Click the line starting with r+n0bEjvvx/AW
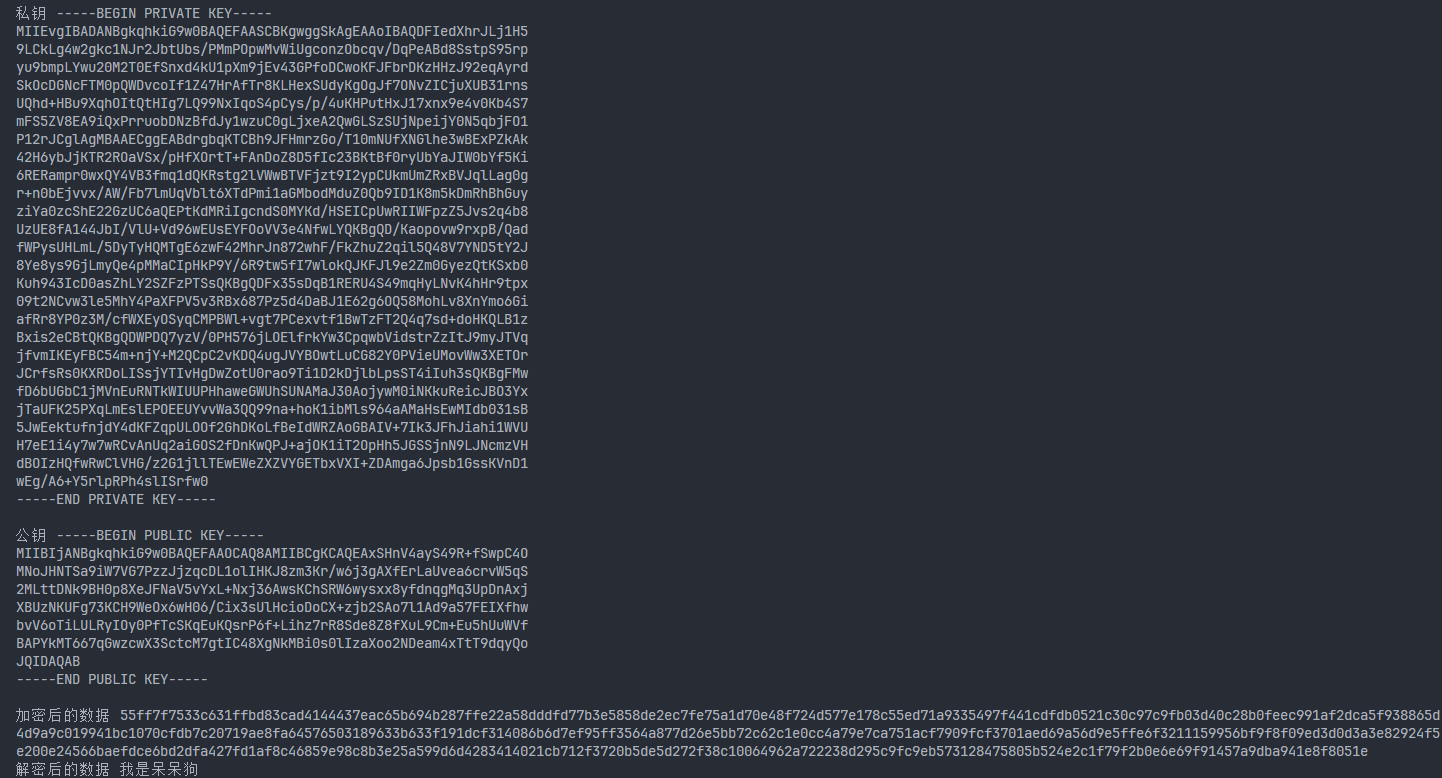This screenshot has width=1442, height=778. coord(272,193)
